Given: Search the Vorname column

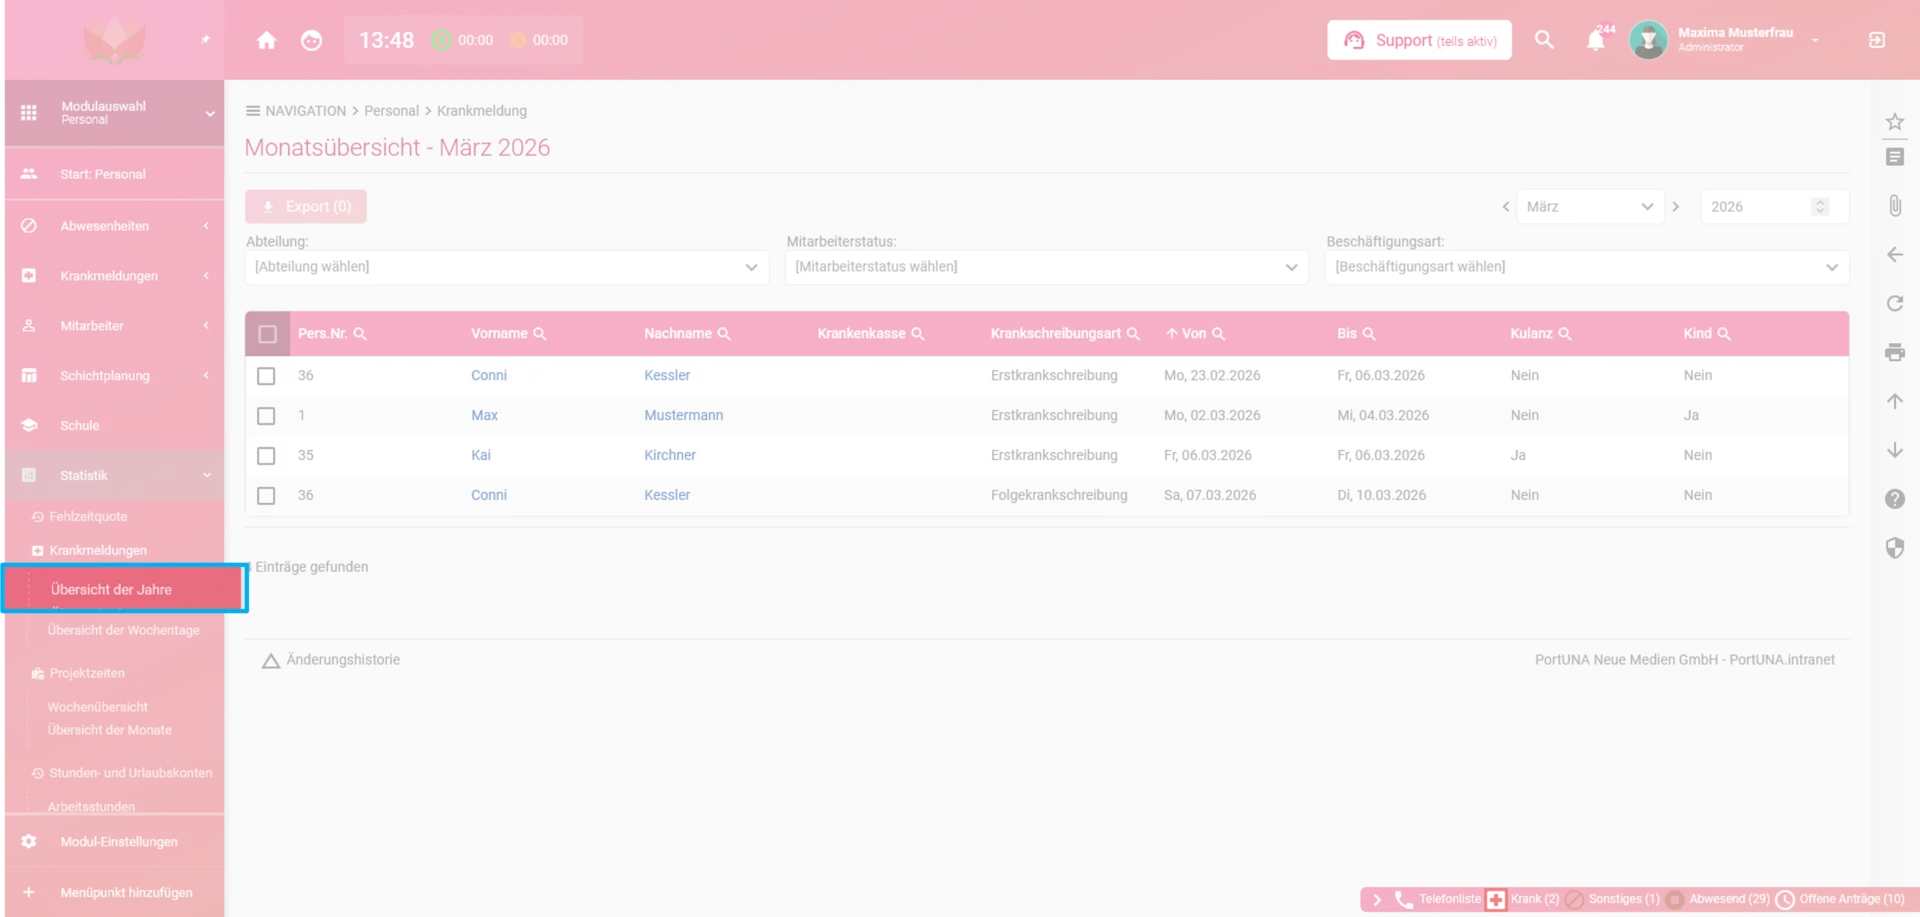Looking at the screenshot, I should pos(540,334).
